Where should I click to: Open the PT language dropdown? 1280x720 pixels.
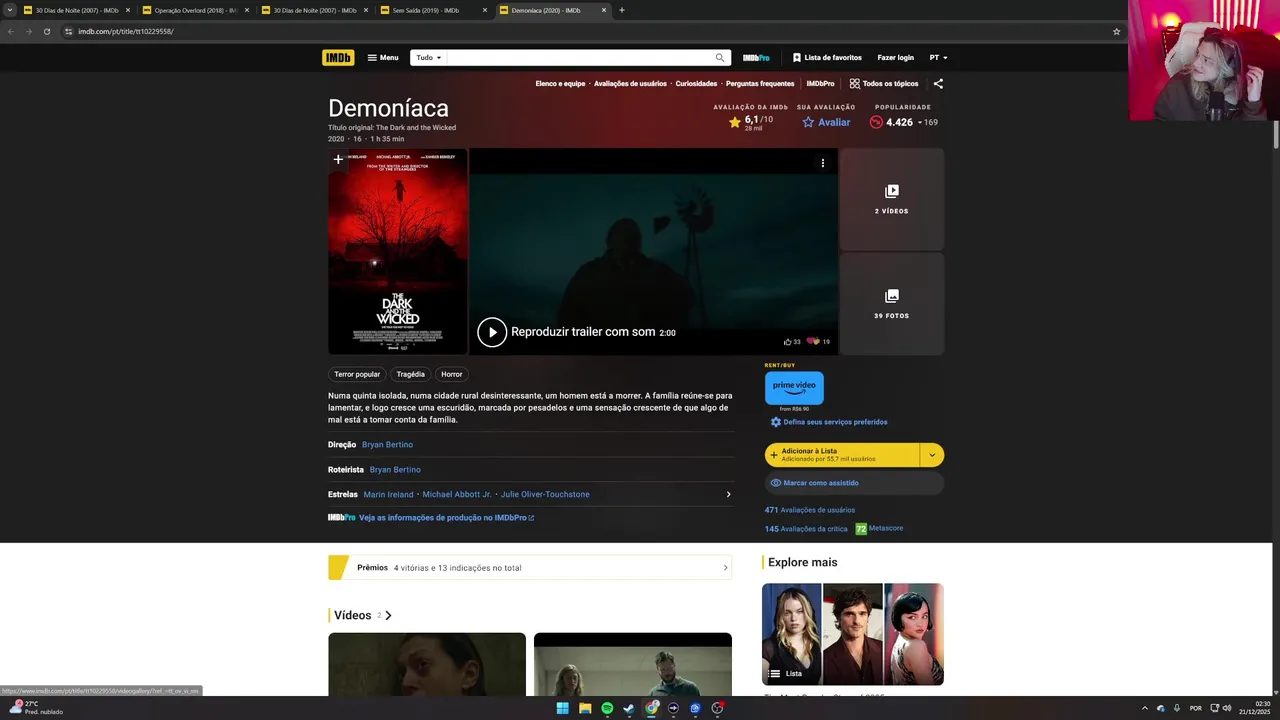coord(938,58)
